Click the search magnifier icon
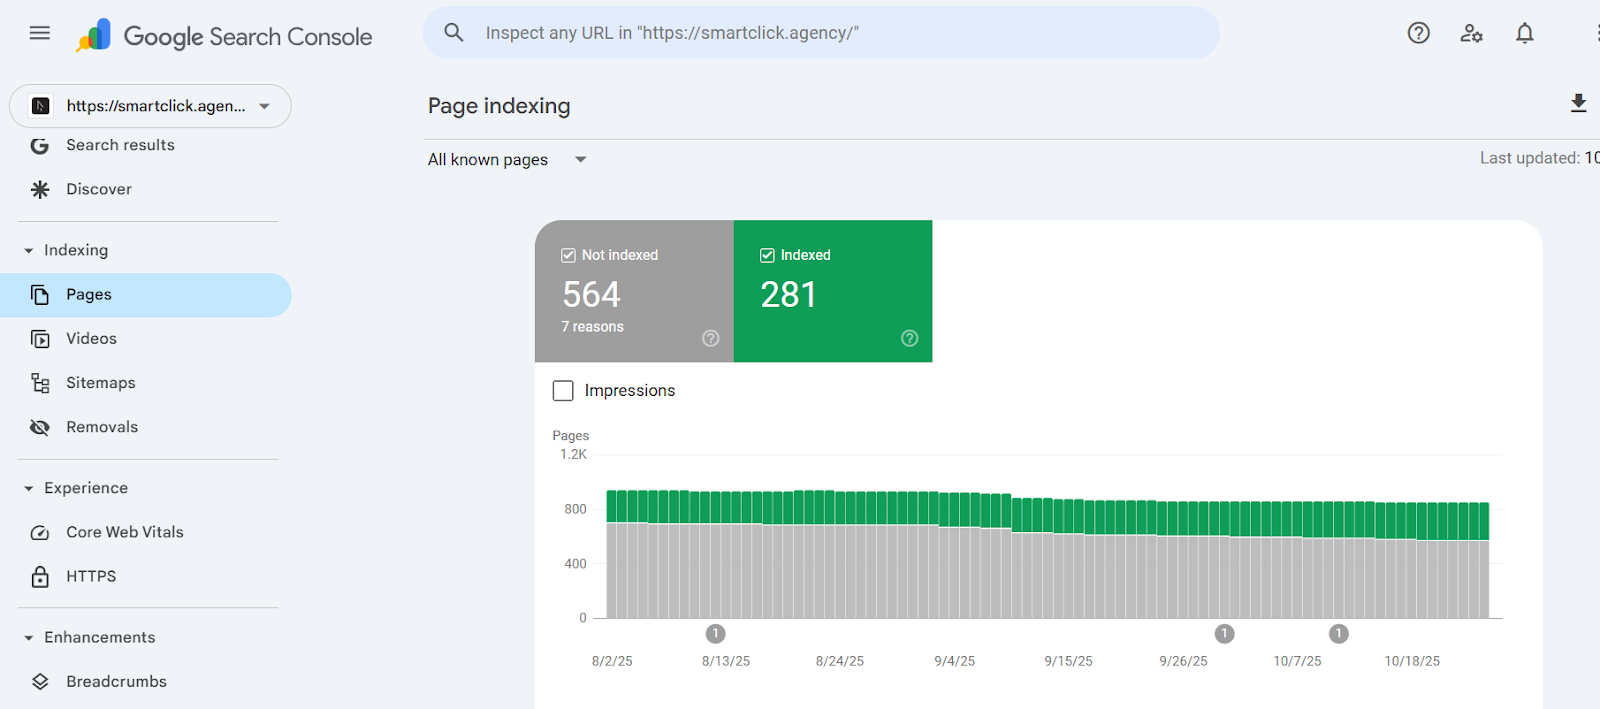Image resolution: width=1600 pixels, height=709 pixels. pos(454,33)
